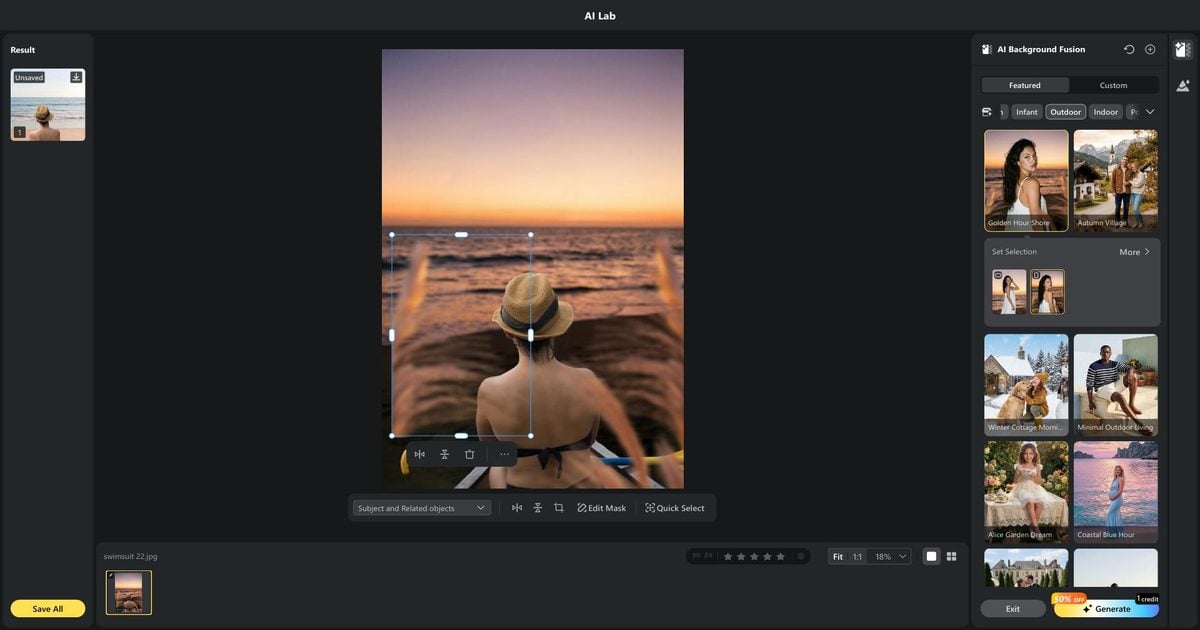The image size is (1200, 630).
Task: Flip vertical in the bottom edit bar
Action: click(538, 508)
